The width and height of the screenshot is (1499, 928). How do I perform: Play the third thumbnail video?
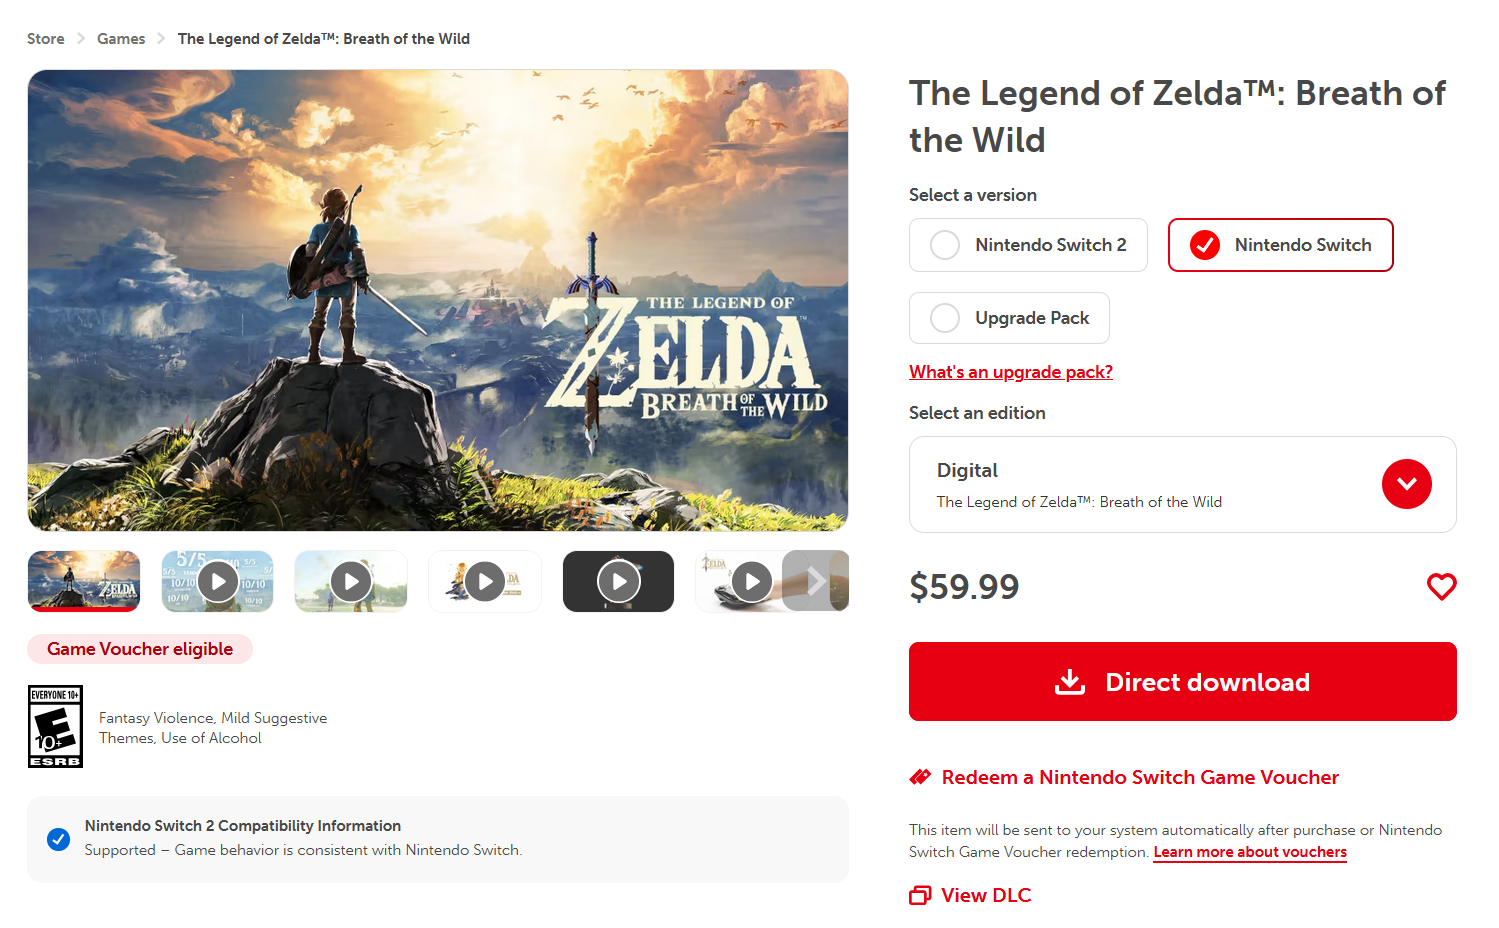tap(351, 581)
